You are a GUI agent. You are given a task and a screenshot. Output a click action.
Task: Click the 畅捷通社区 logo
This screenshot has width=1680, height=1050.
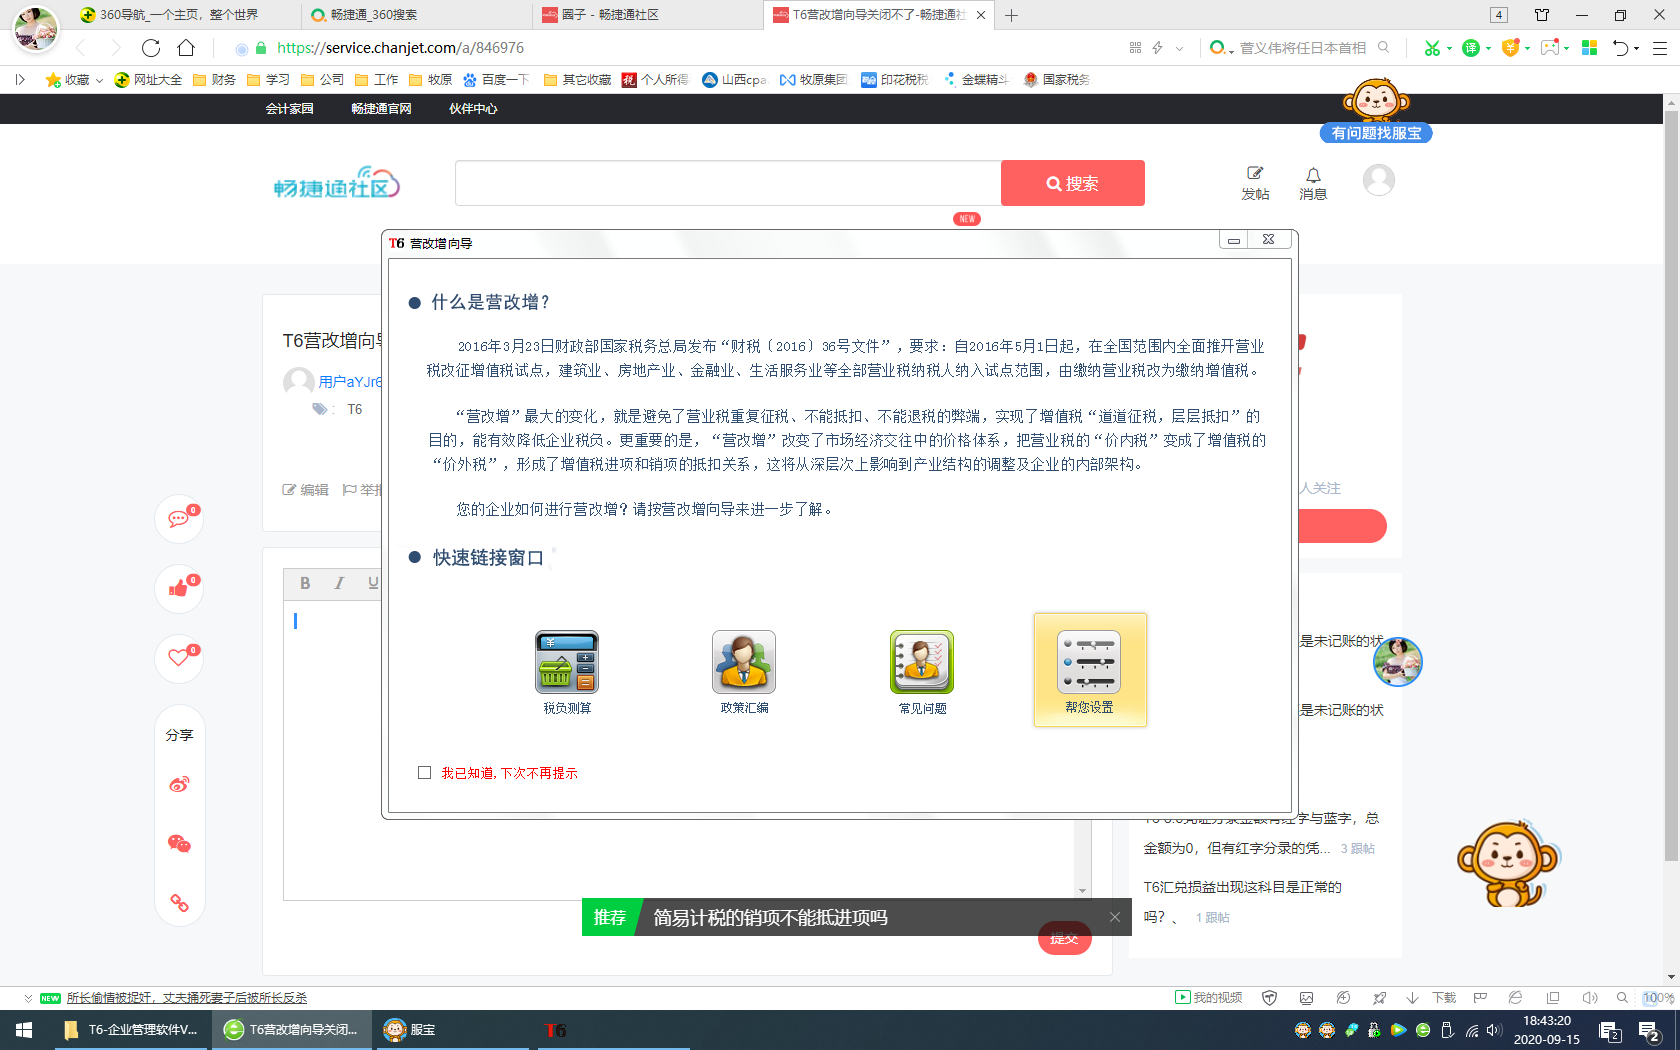tap(336, 183)
